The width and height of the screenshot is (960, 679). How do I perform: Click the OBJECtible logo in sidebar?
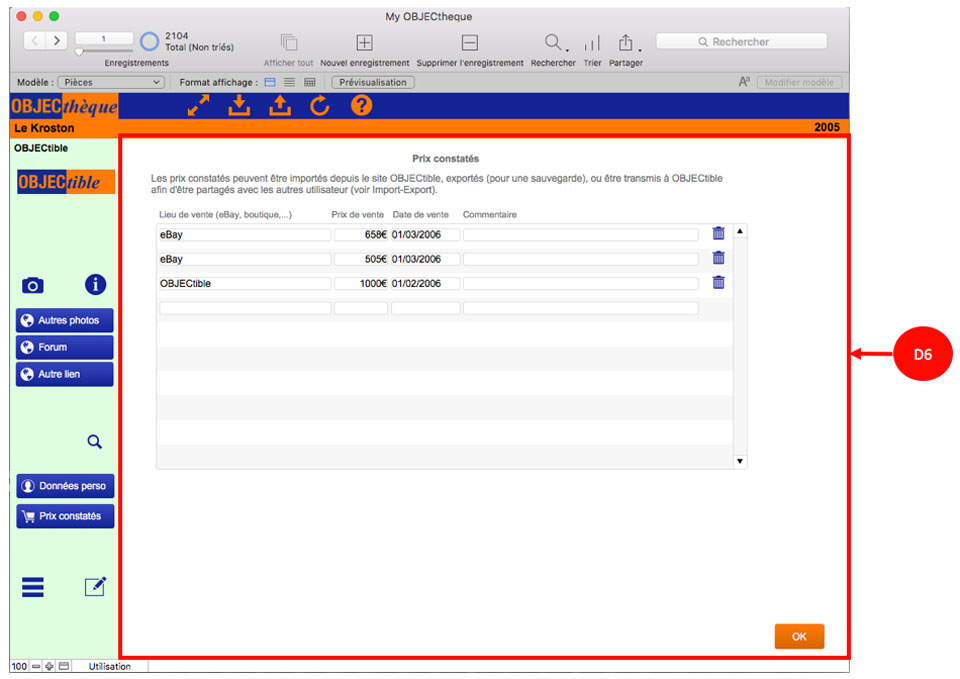click(66, 182)
